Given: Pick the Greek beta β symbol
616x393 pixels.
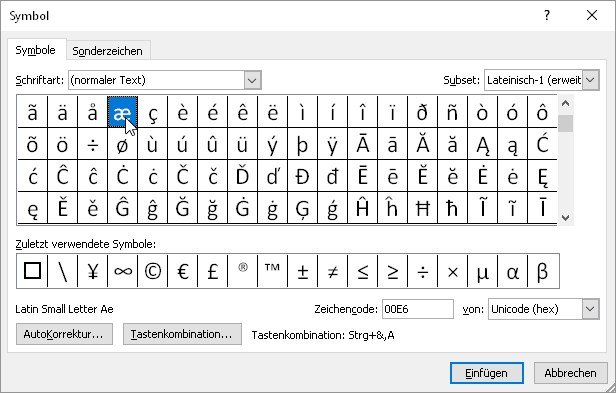Looking at the screenshot, I should click(543, 271).
